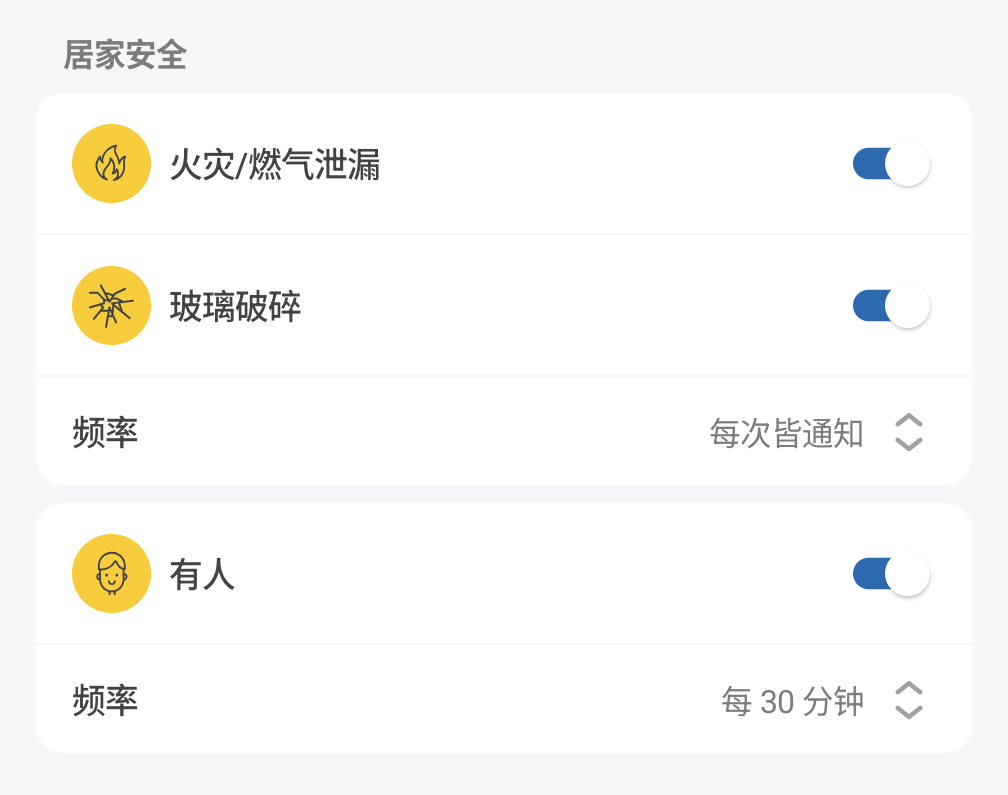
Task: Turn off the 有人 detection switch
Action: (890, 573)
